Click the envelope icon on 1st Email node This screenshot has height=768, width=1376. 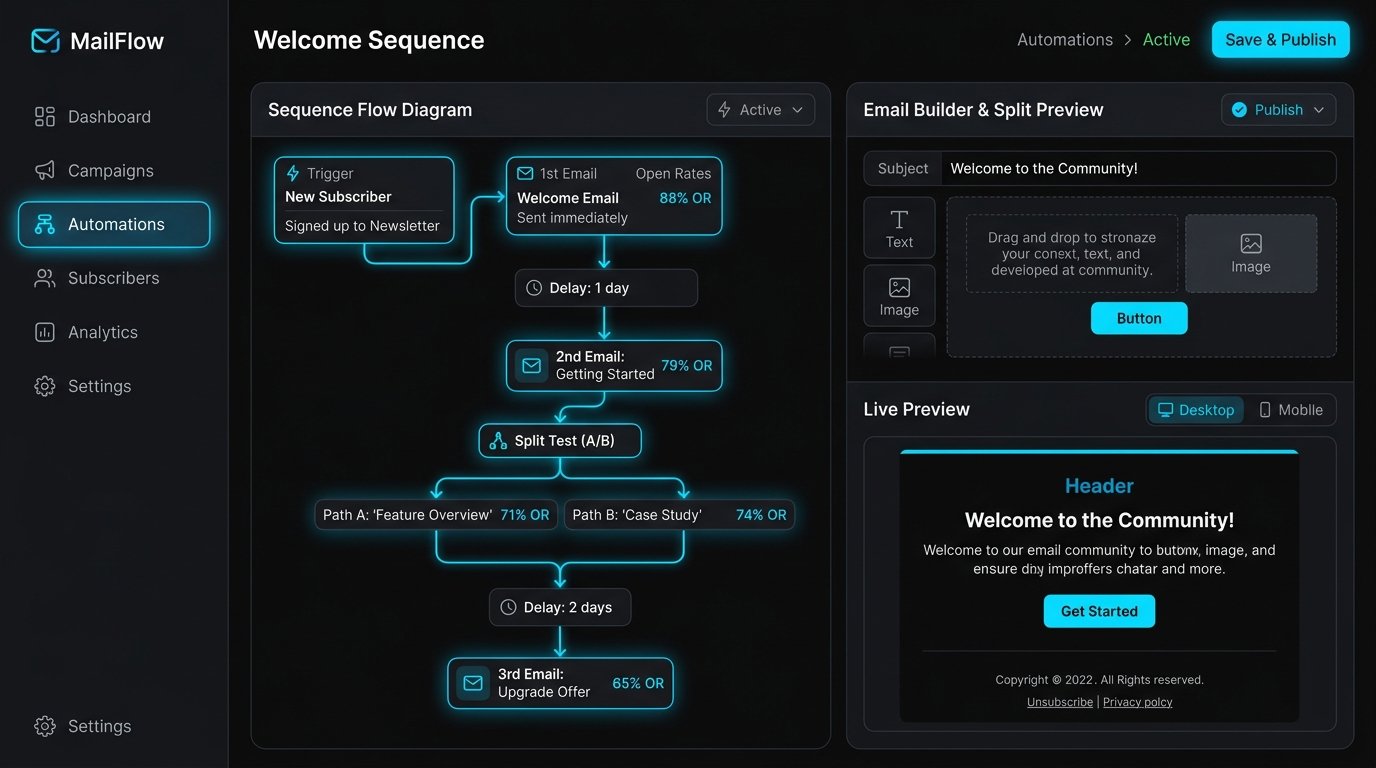(525, 174)
